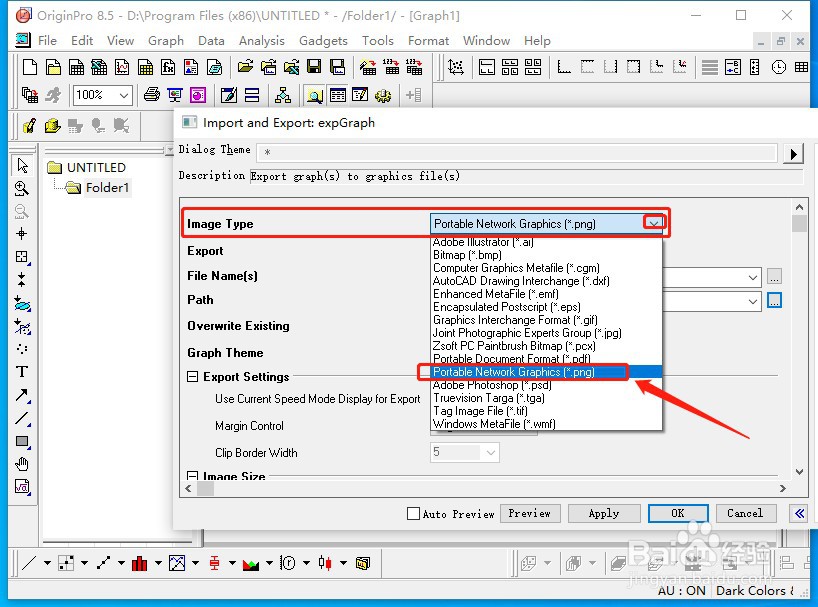Click the Dialog Theme input field
818x607 pixels.
(518, 152)
